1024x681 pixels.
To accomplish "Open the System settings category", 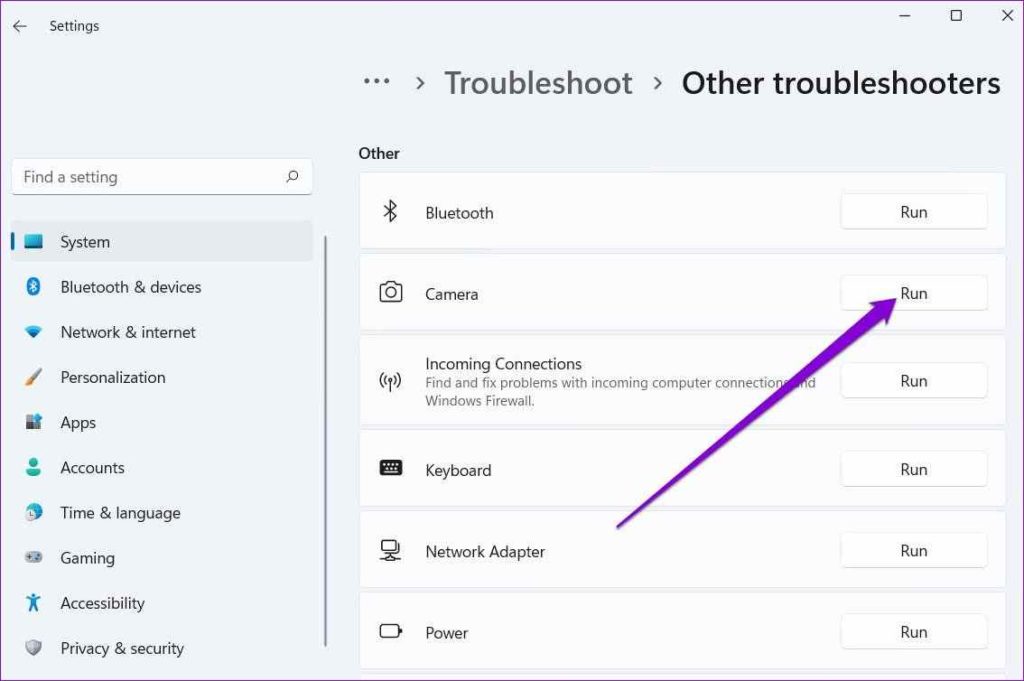I will coord(162,242).
